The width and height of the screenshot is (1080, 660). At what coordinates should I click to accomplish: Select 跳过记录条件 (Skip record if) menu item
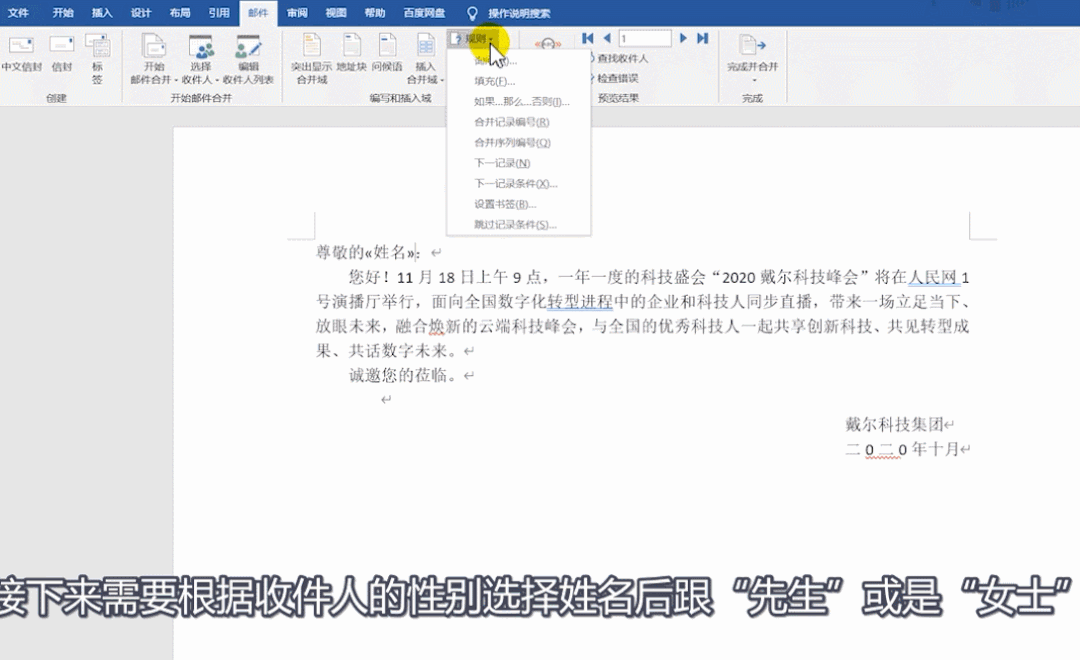click(x=514, y=224)
